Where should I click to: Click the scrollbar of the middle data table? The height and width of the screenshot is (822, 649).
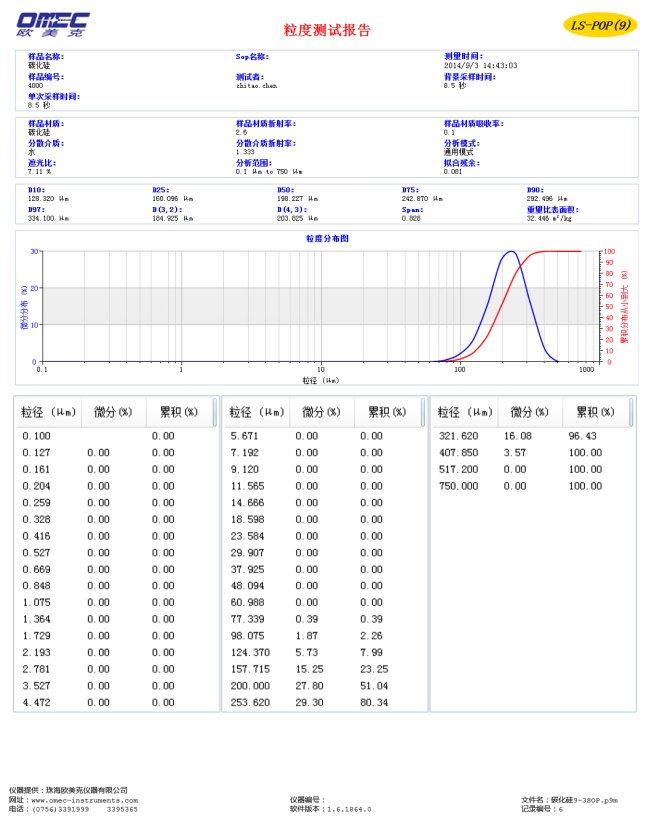tap(423, 412)
